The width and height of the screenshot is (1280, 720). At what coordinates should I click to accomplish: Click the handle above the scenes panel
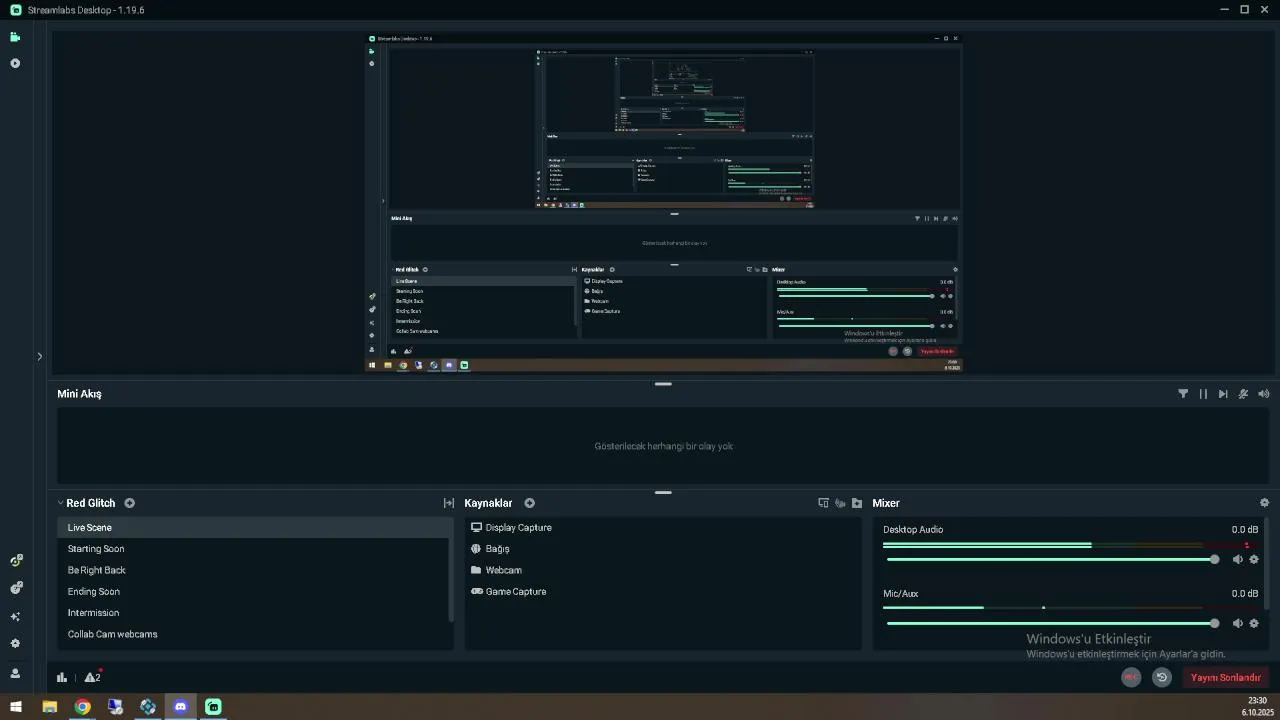tap(663, 492)
